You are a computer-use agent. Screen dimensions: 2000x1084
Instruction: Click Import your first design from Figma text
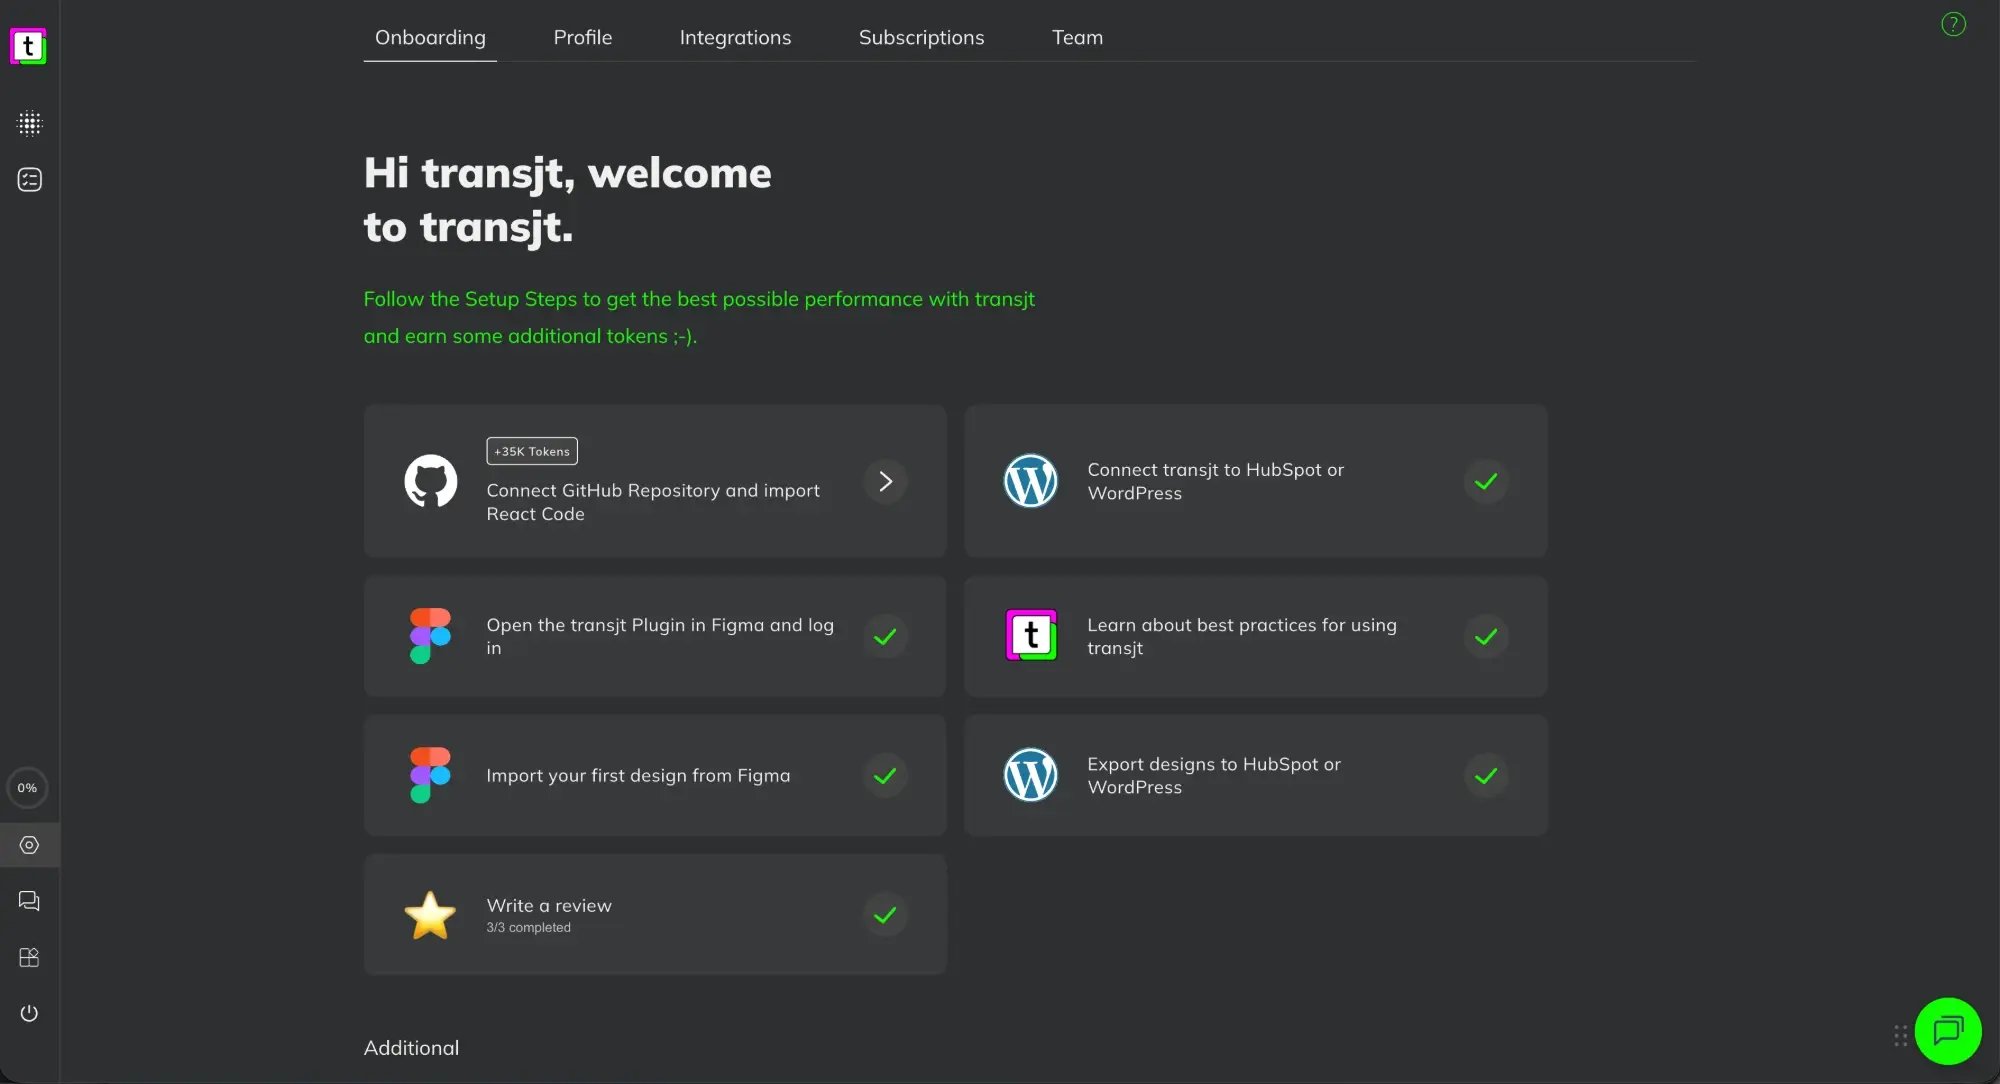pyautogui.click(x=638, y=775)
